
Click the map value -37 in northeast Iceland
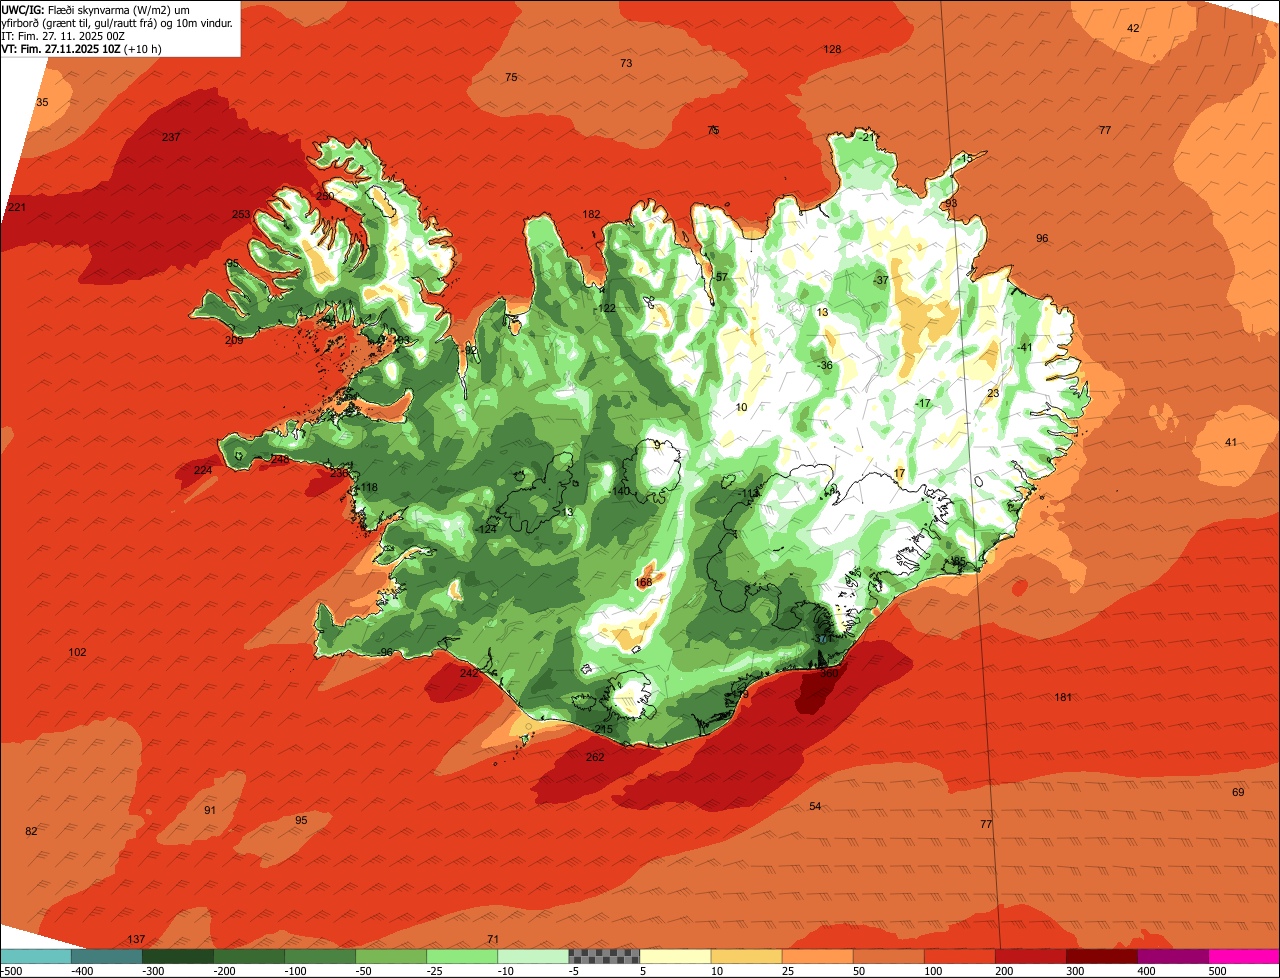coord(880,280)
